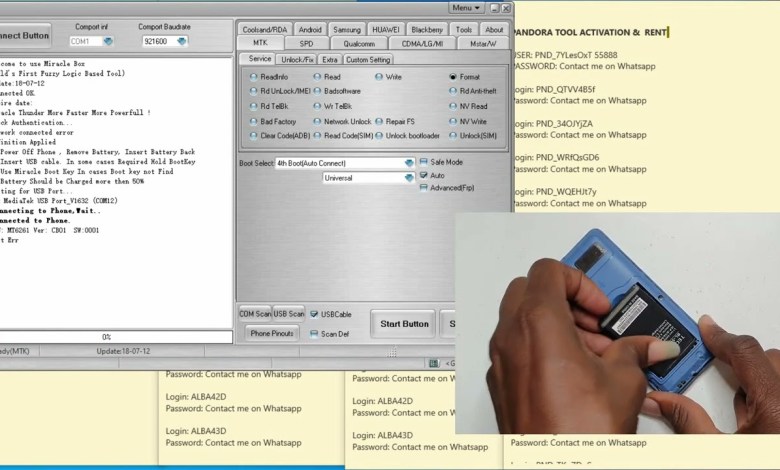Switch to the SPD tab

(306, 43)
